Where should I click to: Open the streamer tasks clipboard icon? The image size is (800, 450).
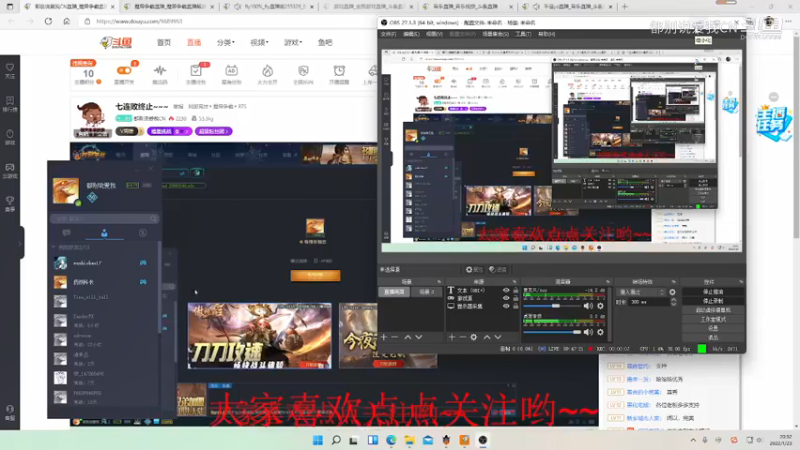tap(195, 73)
